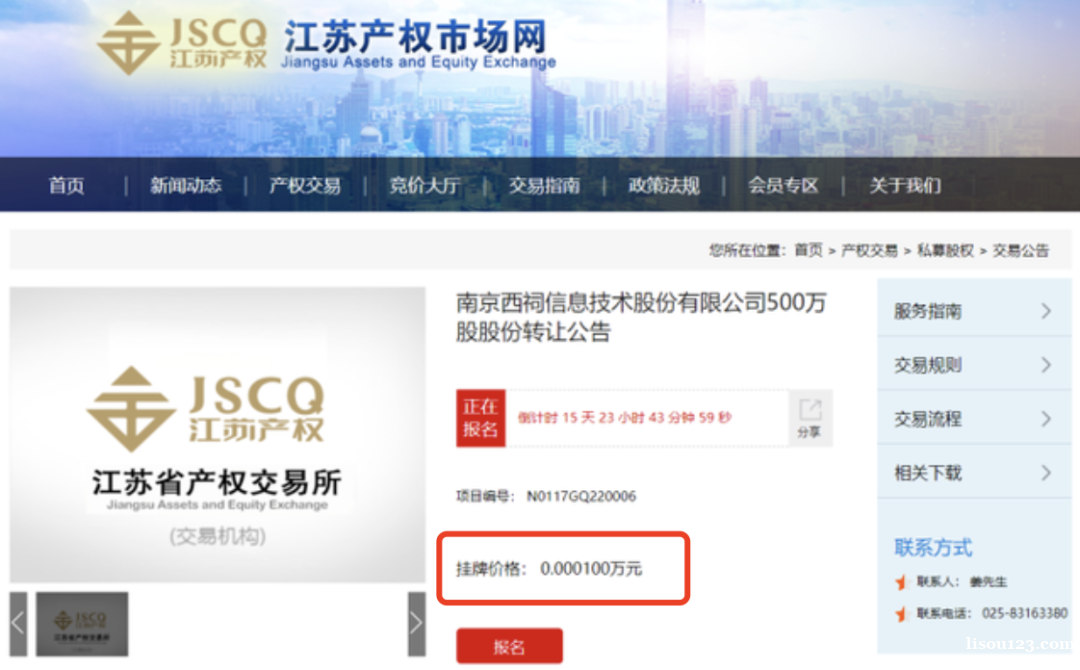Open 政策法规 menu item
Screen dimensions: 1080x670
coord(664,185)
